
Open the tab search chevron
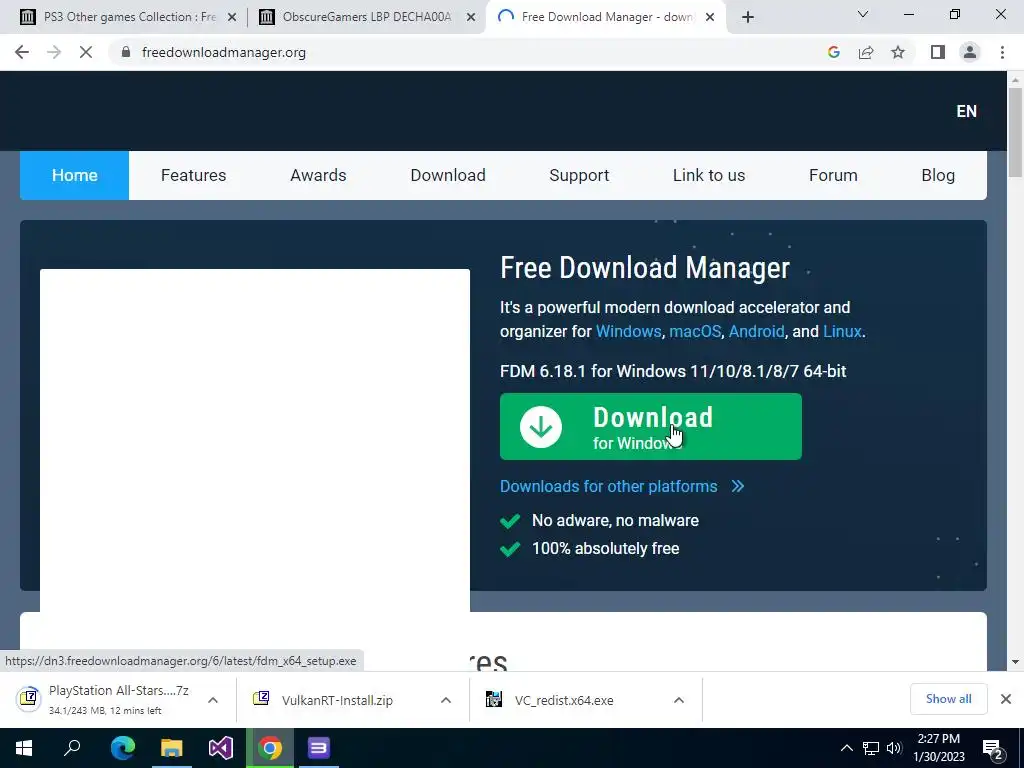click(x=863, y=14)
